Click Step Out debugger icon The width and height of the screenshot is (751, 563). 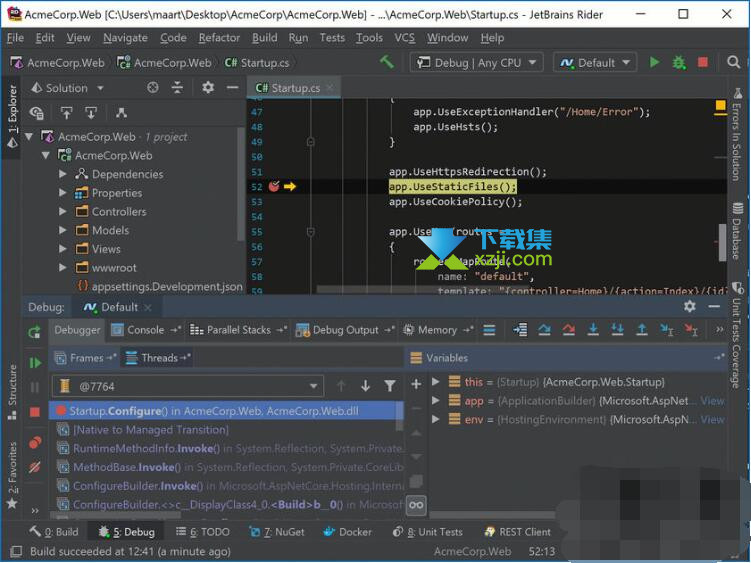point(642,330)
